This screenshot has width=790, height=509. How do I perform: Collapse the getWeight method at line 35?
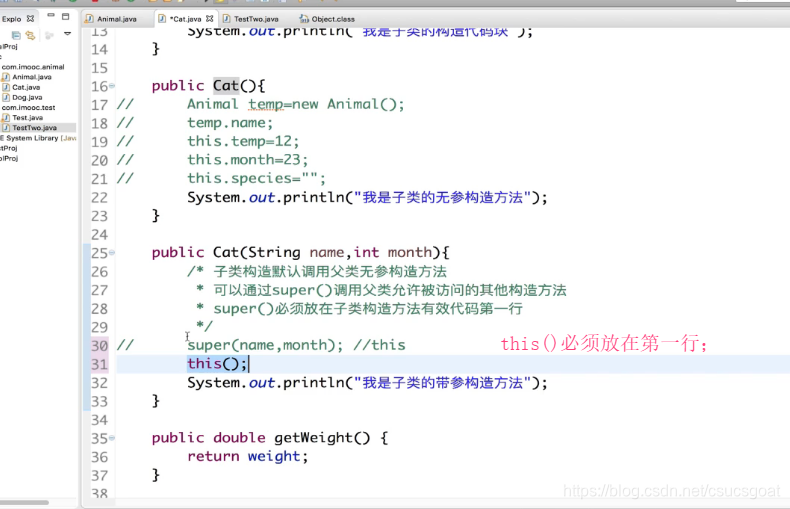coord(112,437)
